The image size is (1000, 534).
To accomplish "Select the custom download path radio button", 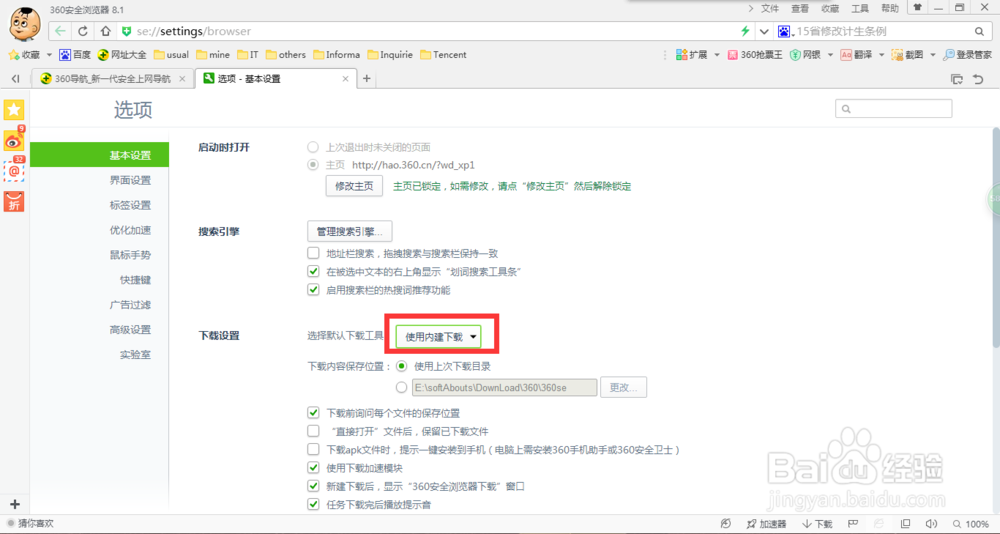I will (x=401, y=387).
